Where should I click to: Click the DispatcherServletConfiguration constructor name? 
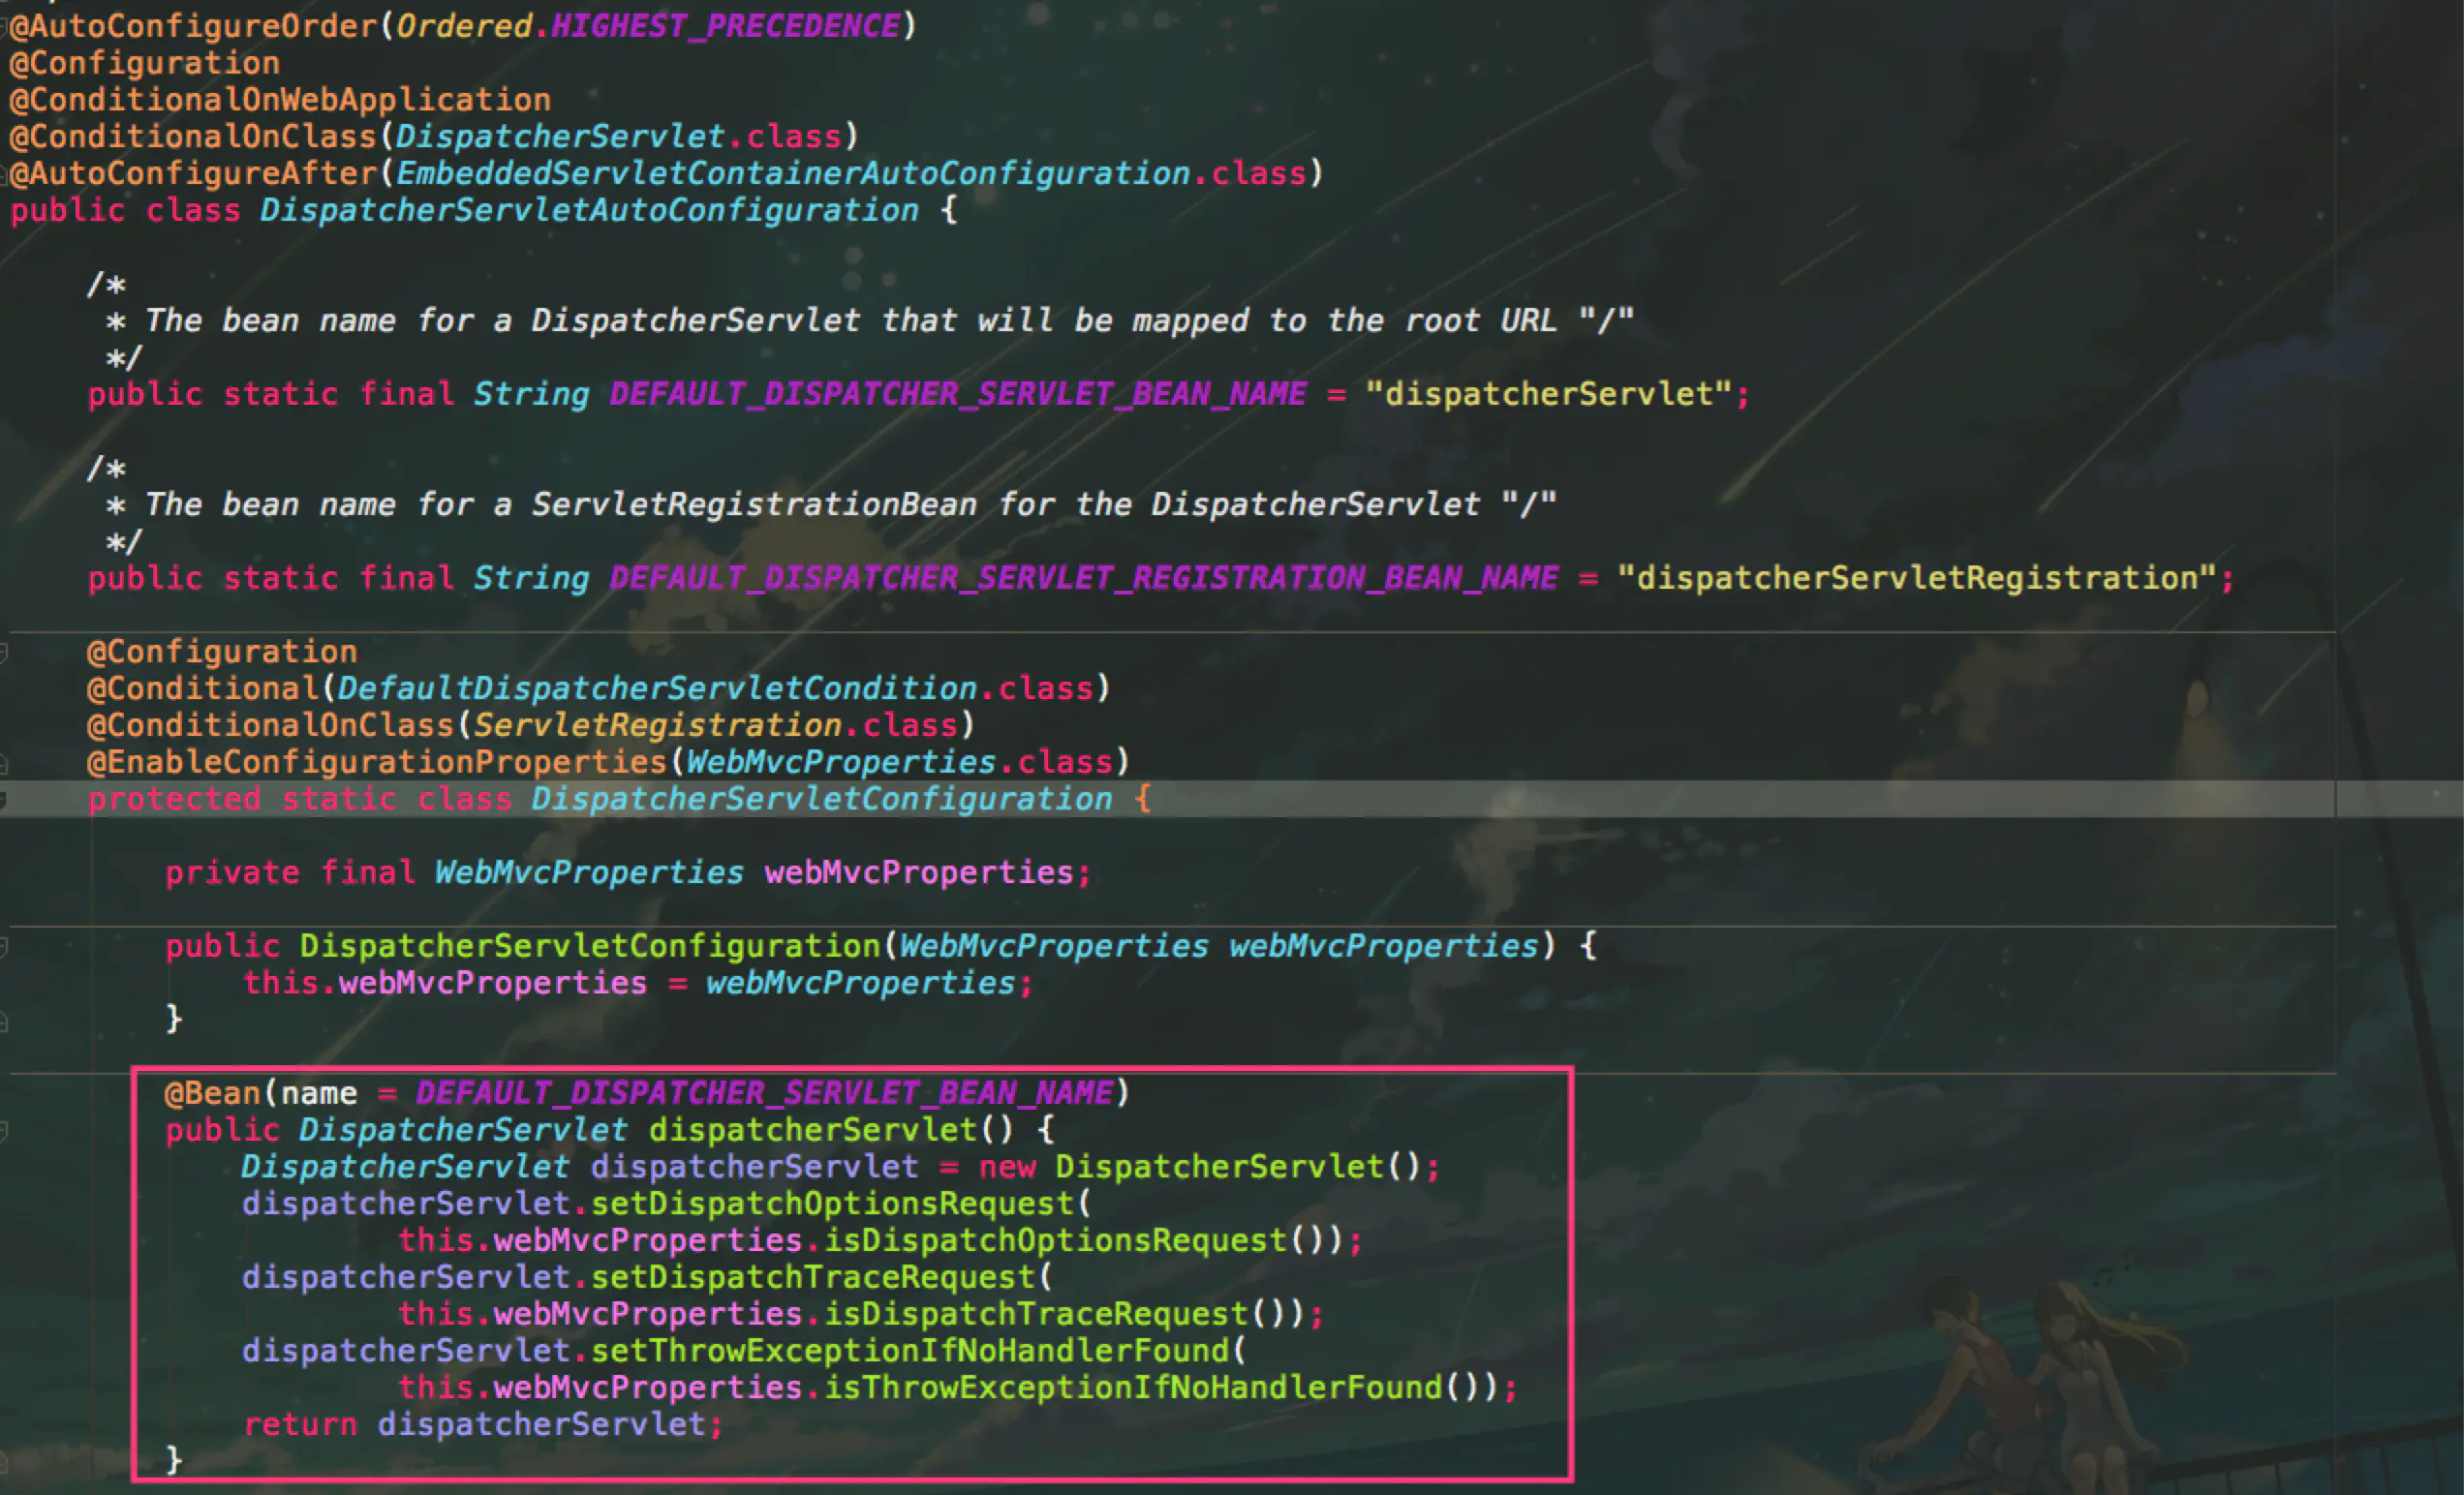coord(590,946)
